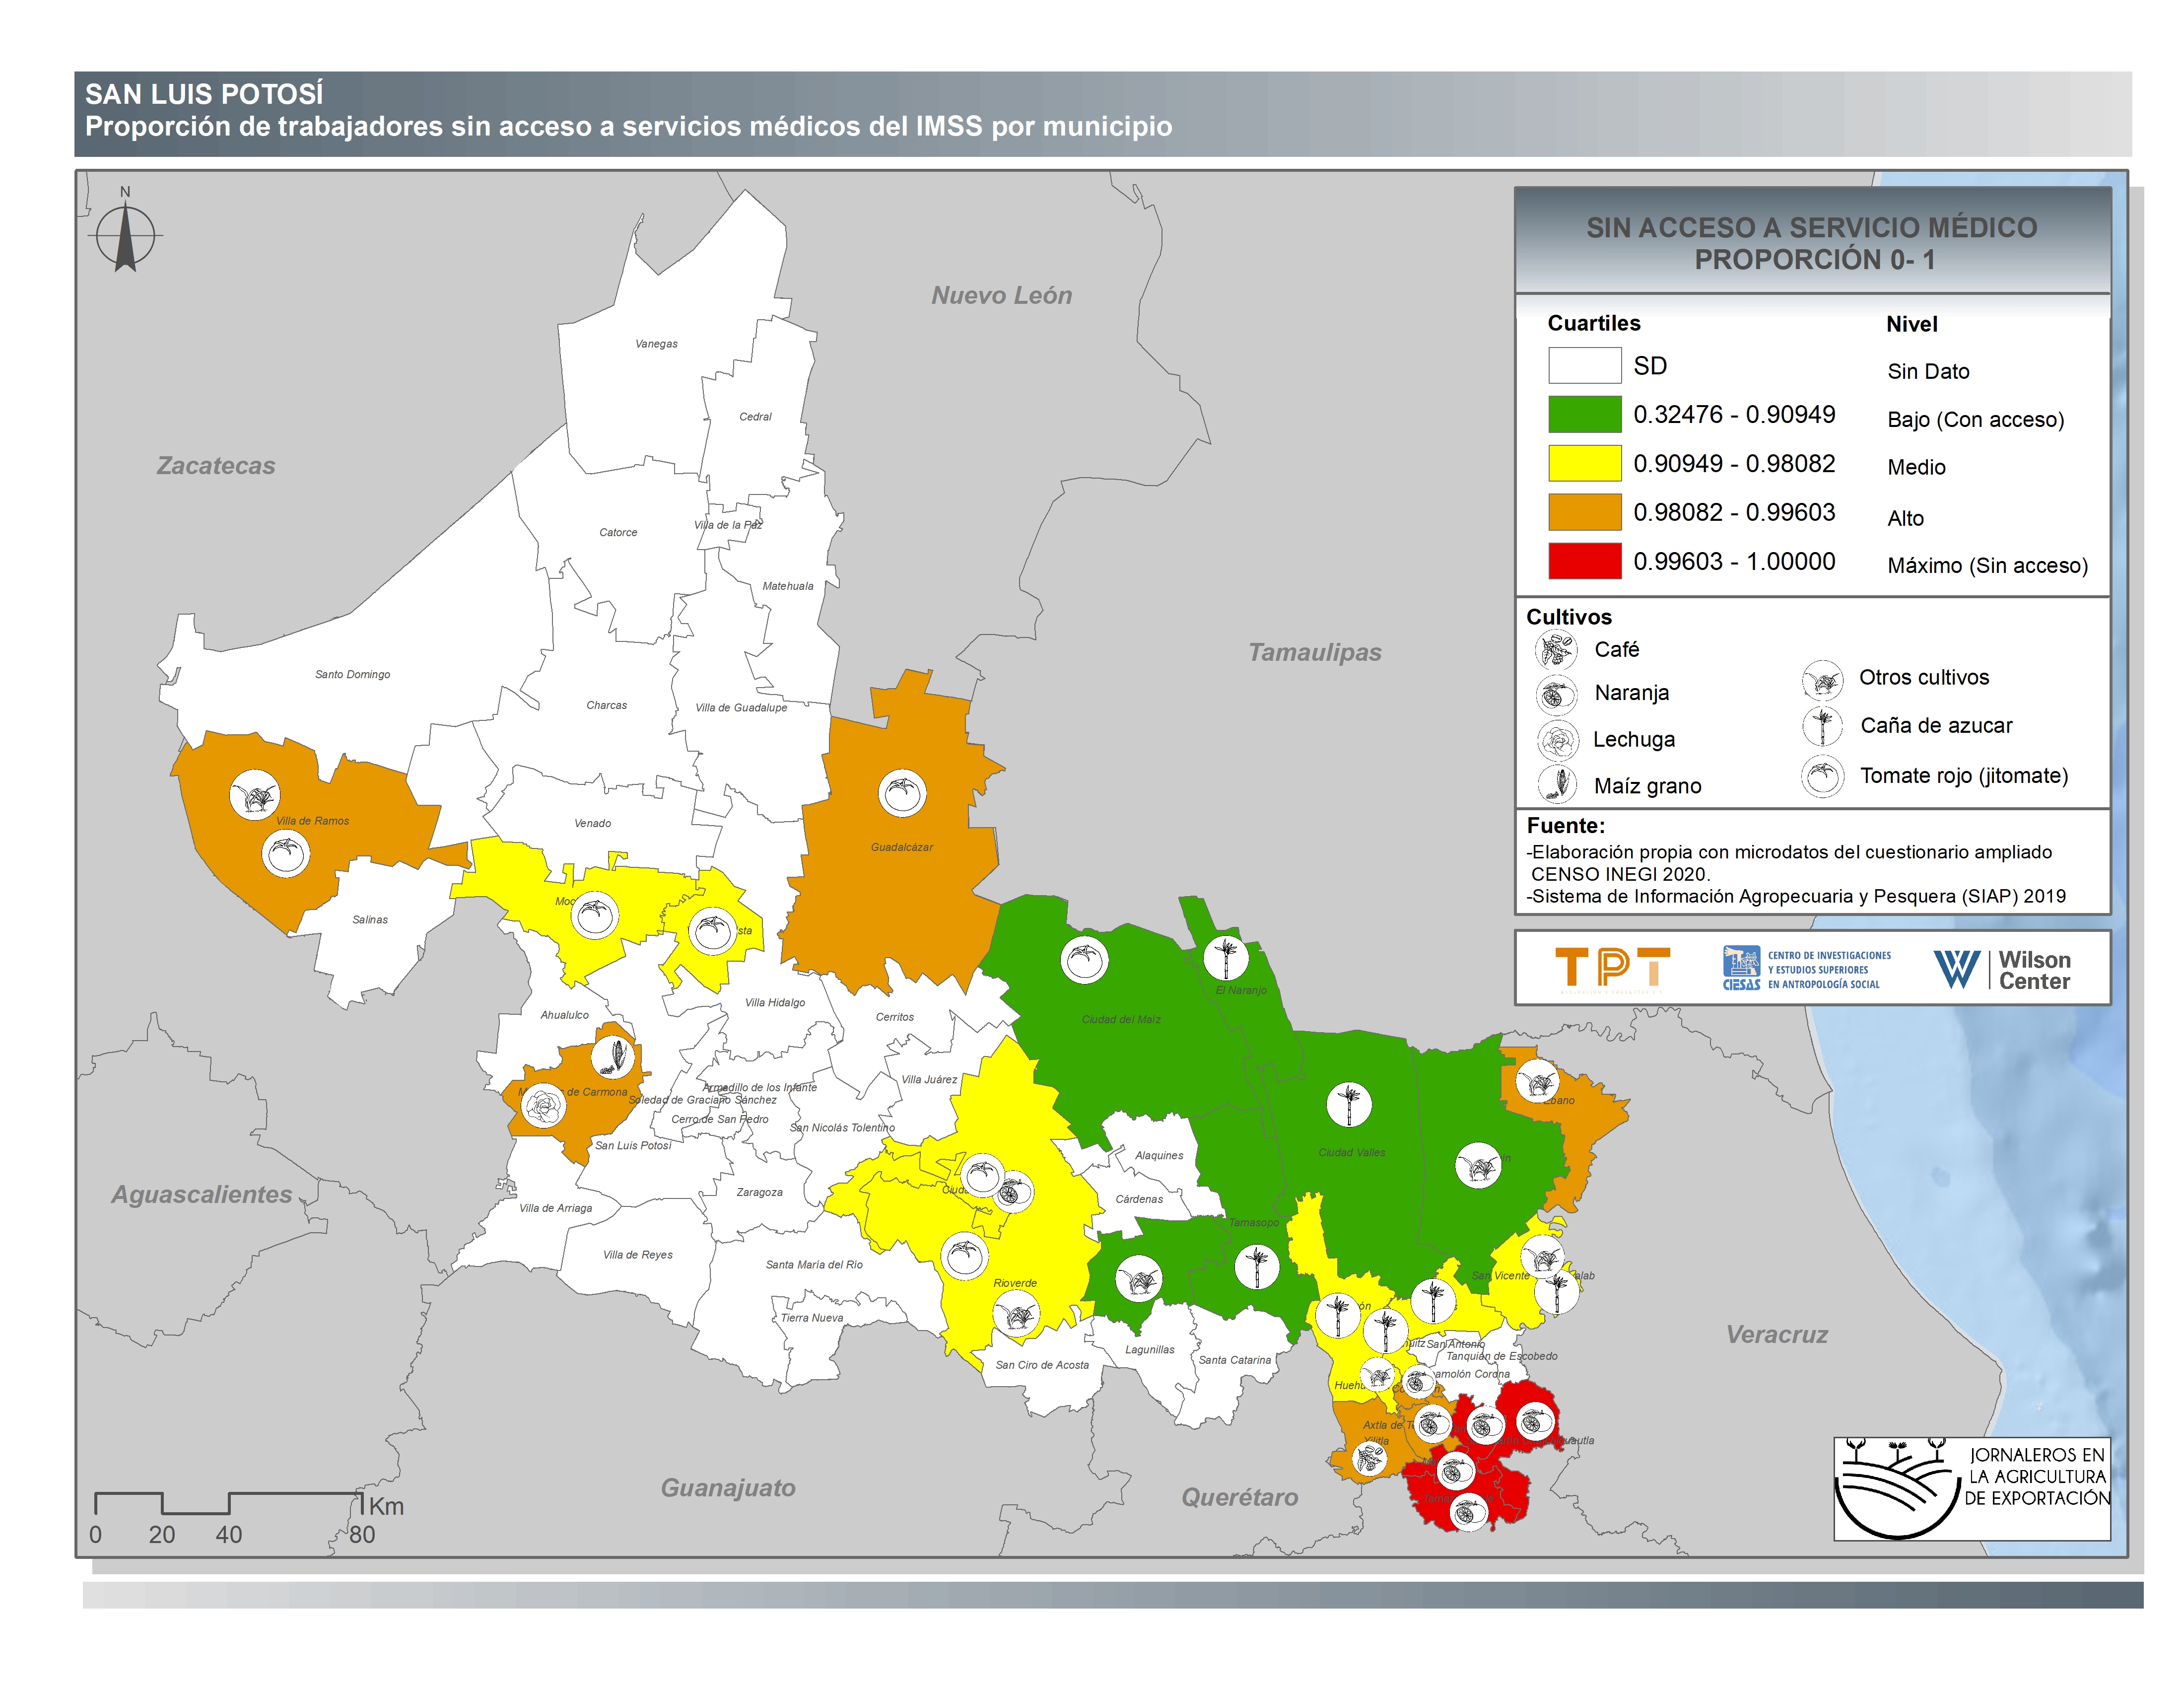
Task: Click the orange Alto quartile swatch
Action: (1584, 512)
